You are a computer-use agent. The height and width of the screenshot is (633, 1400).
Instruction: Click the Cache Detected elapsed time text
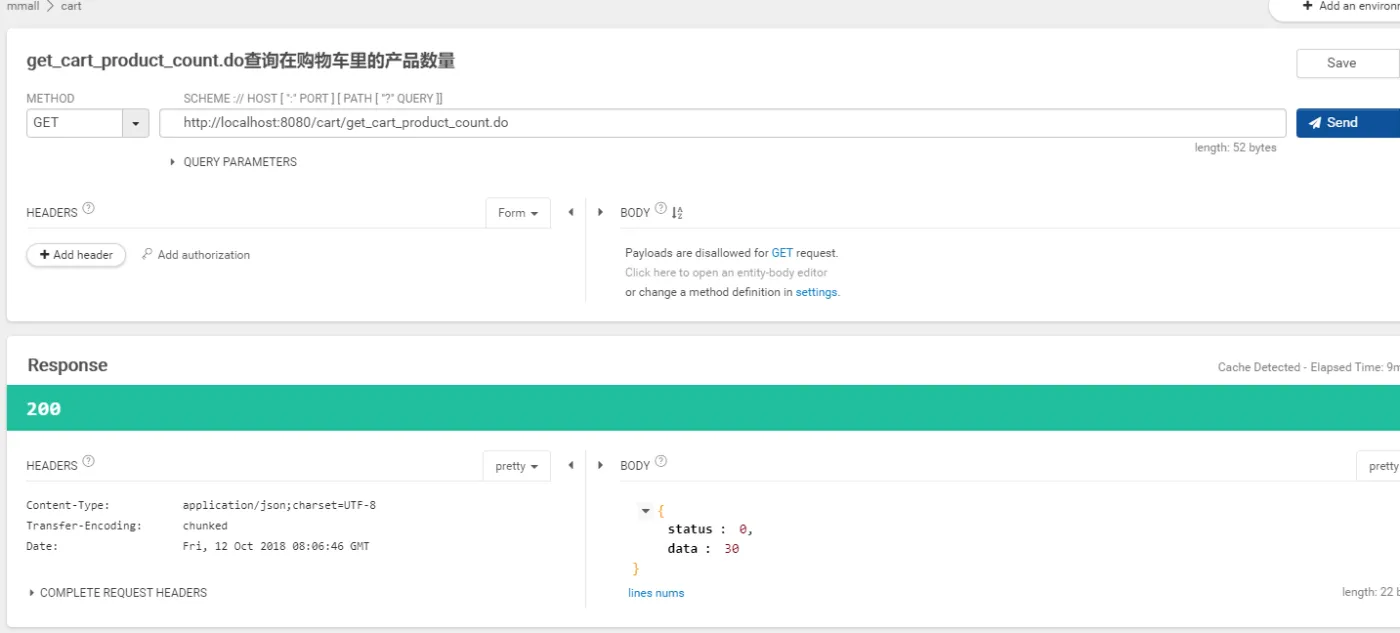[1309, 367]
